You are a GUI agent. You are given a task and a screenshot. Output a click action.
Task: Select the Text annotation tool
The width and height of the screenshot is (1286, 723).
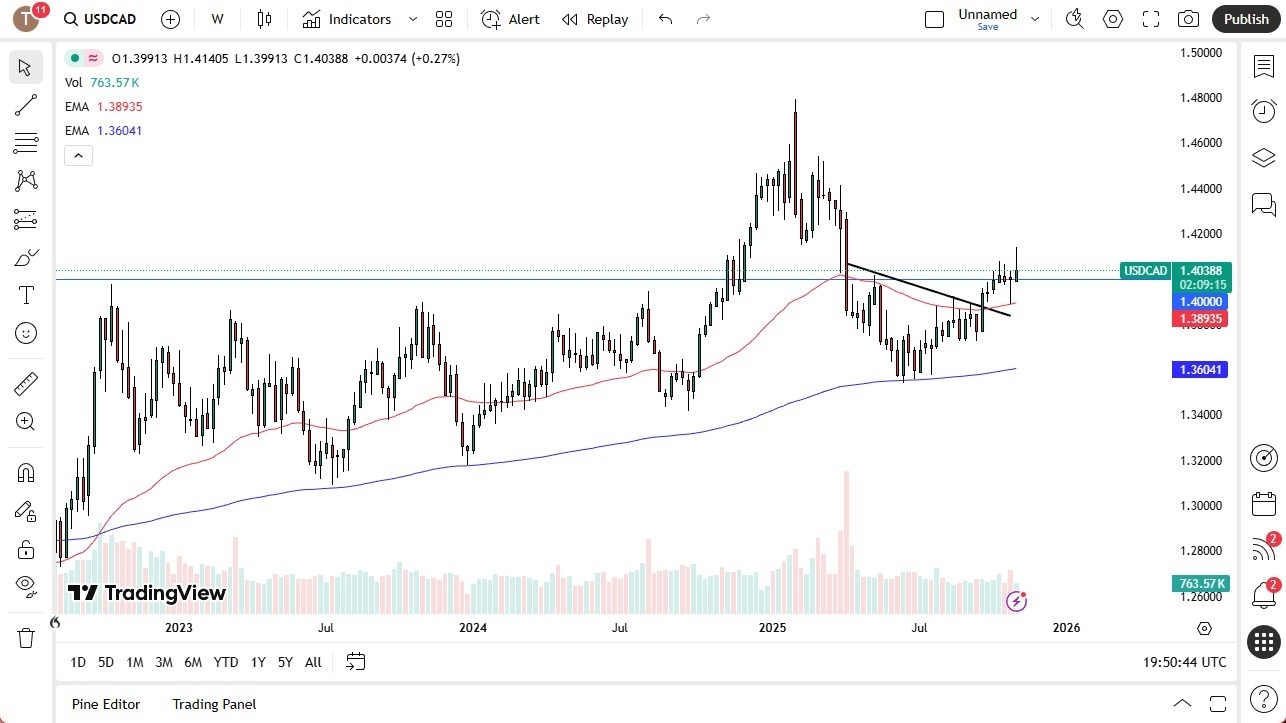(25, 294)
